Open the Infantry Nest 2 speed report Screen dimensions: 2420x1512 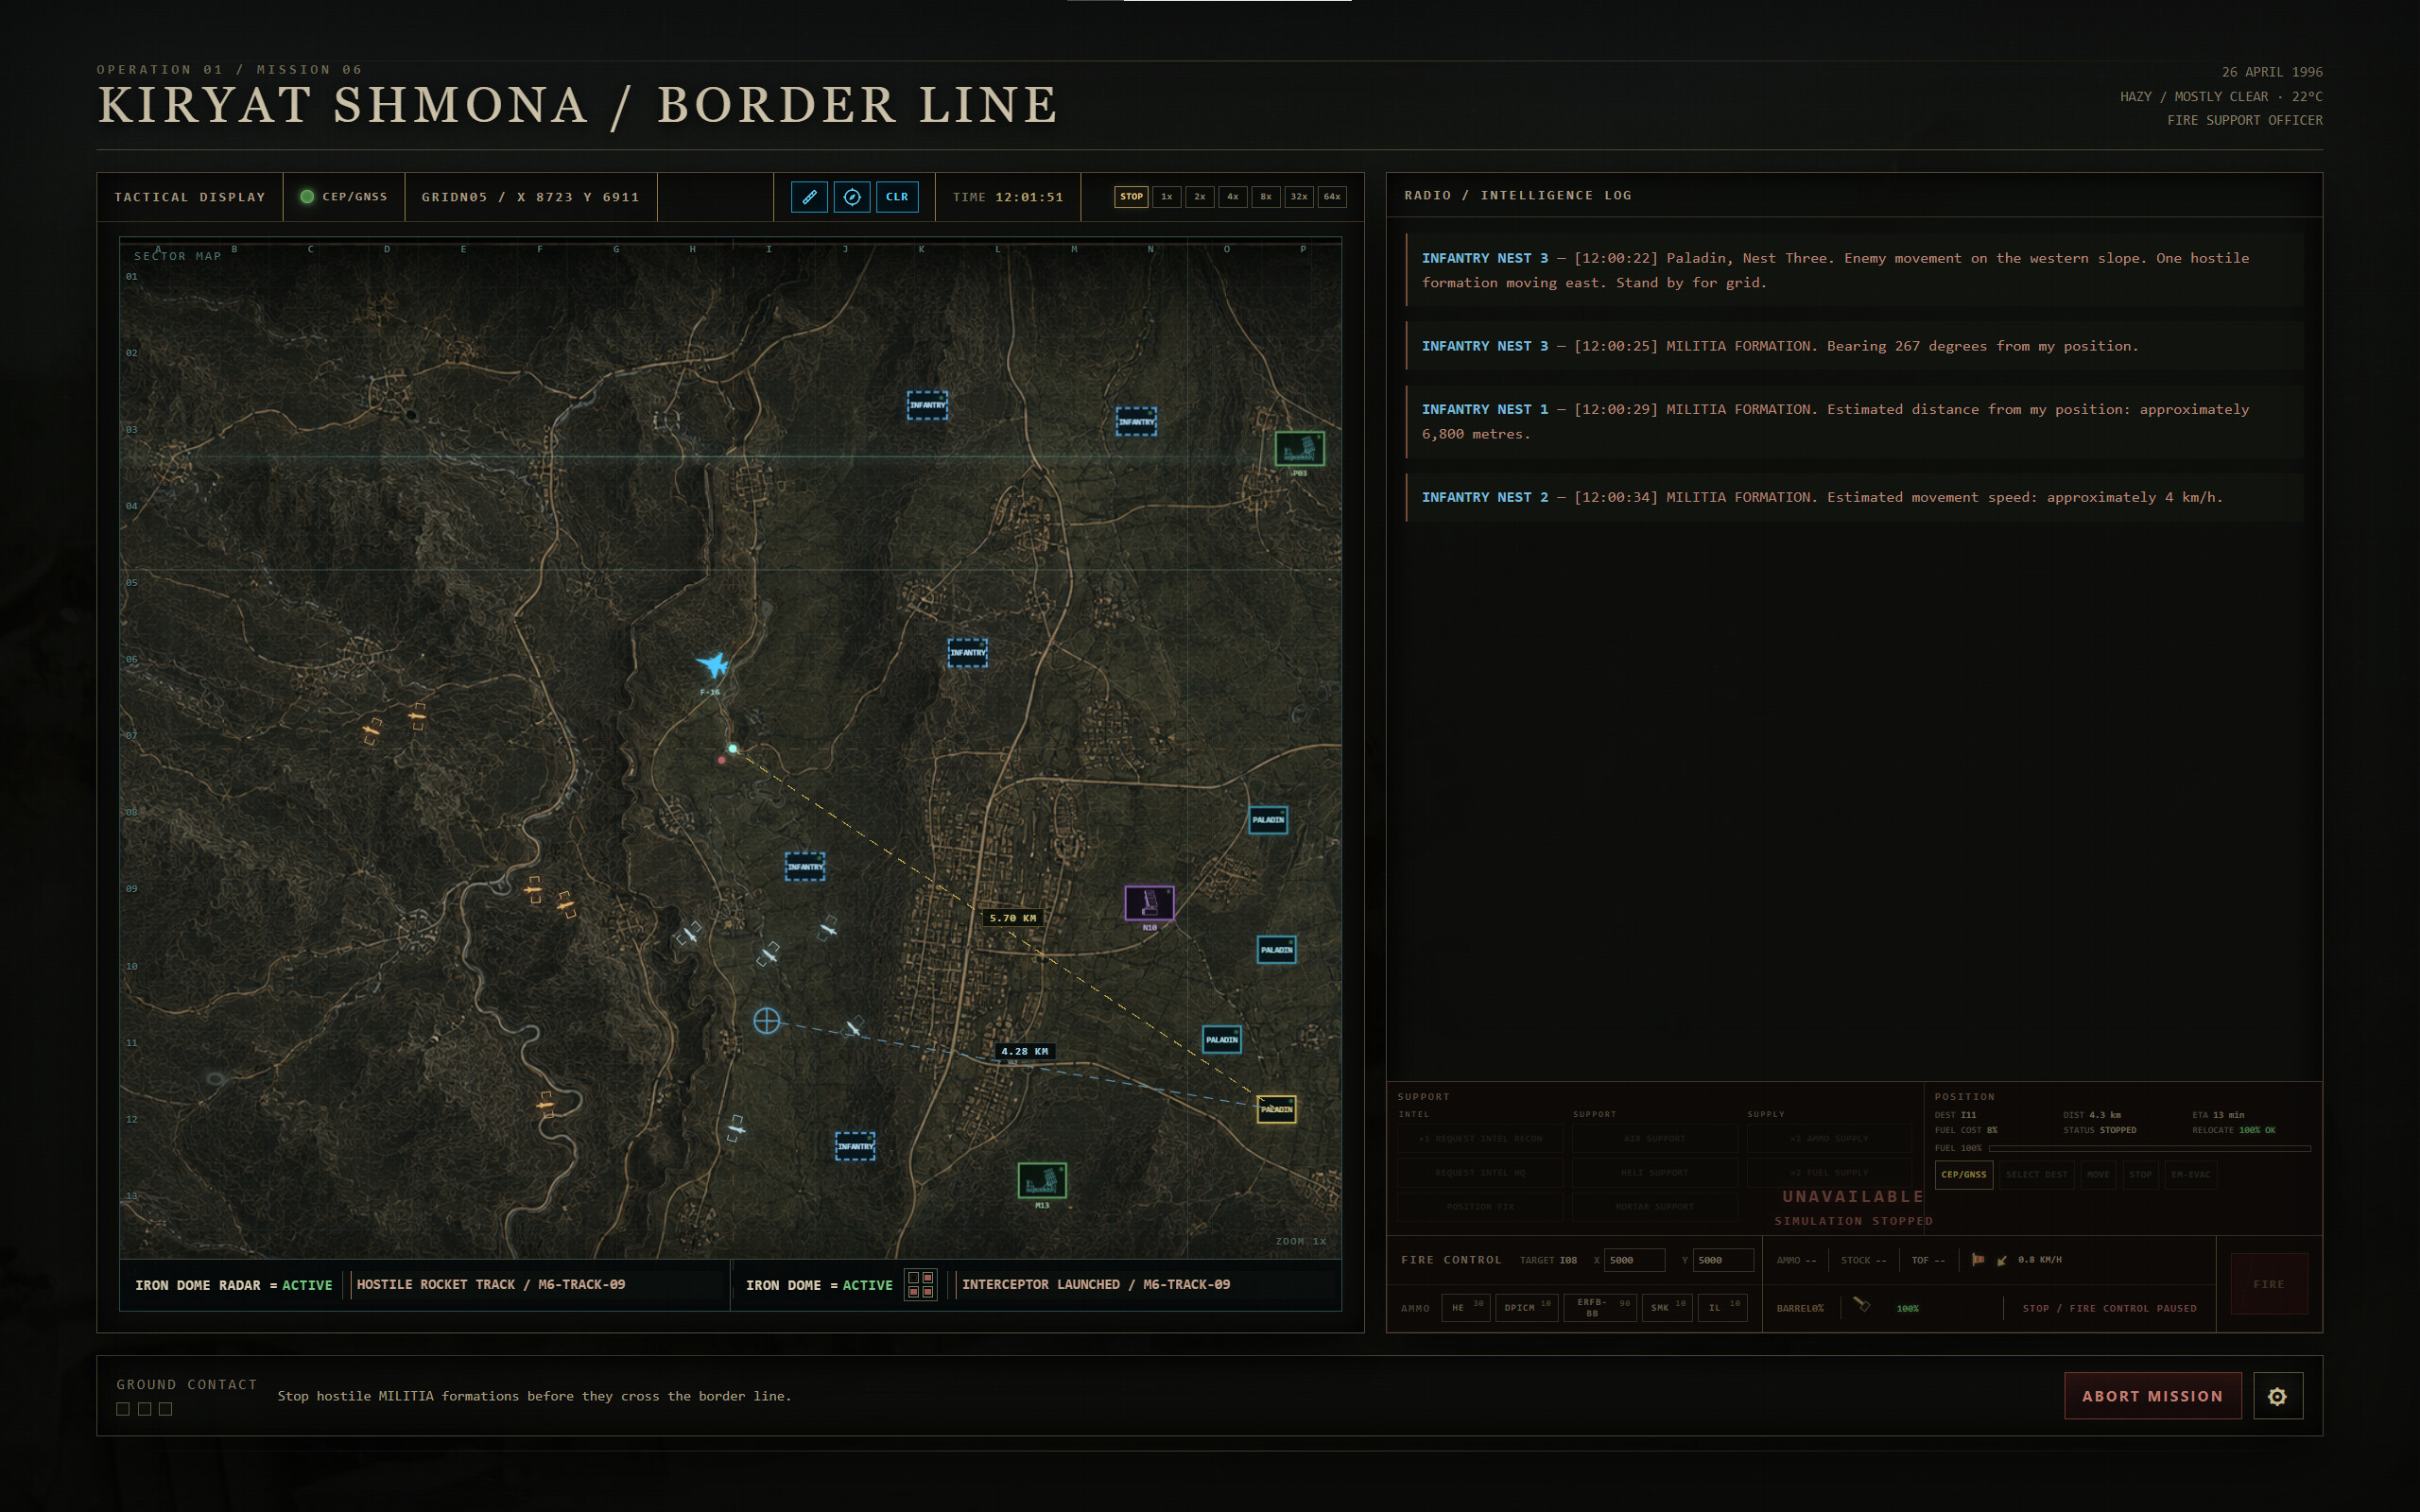[x=1855, y=497]
